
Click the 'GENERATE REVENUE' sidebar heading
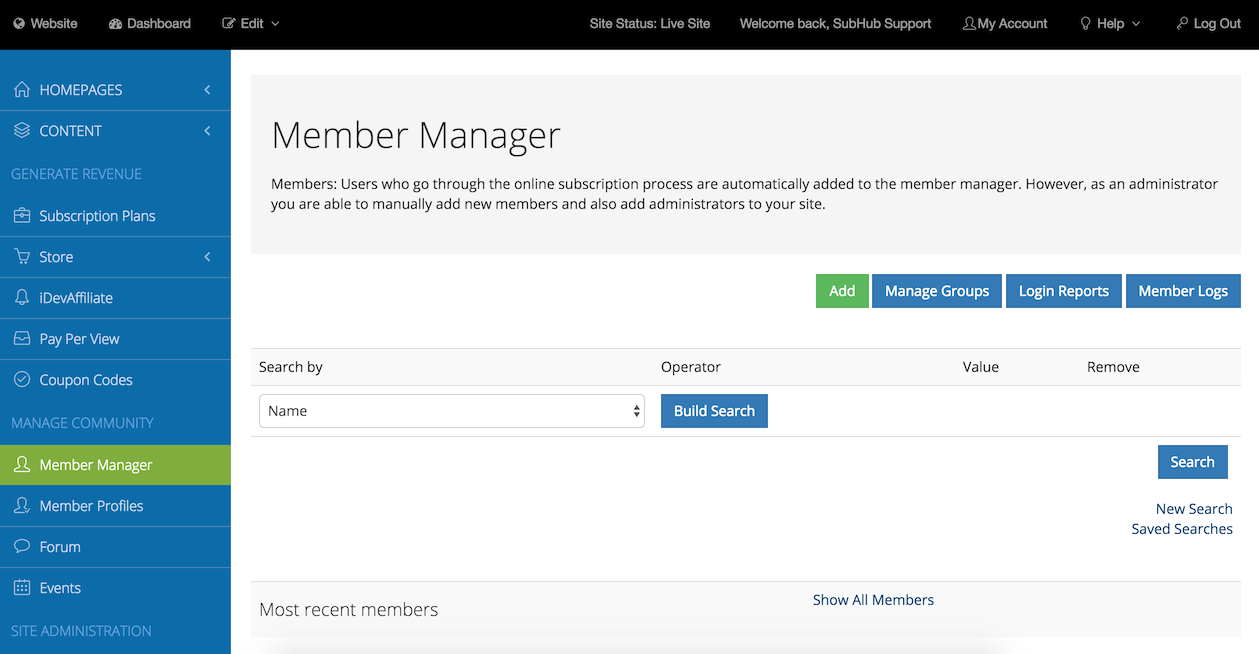pyautogui.click(x=76, y=174)
